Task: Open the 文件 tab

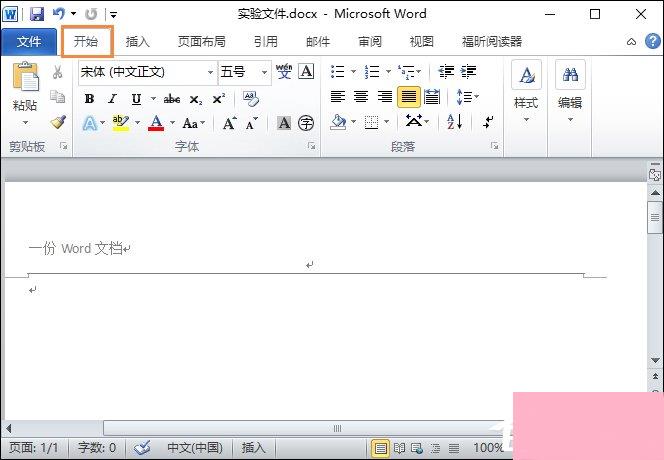Action: (29, 42)
